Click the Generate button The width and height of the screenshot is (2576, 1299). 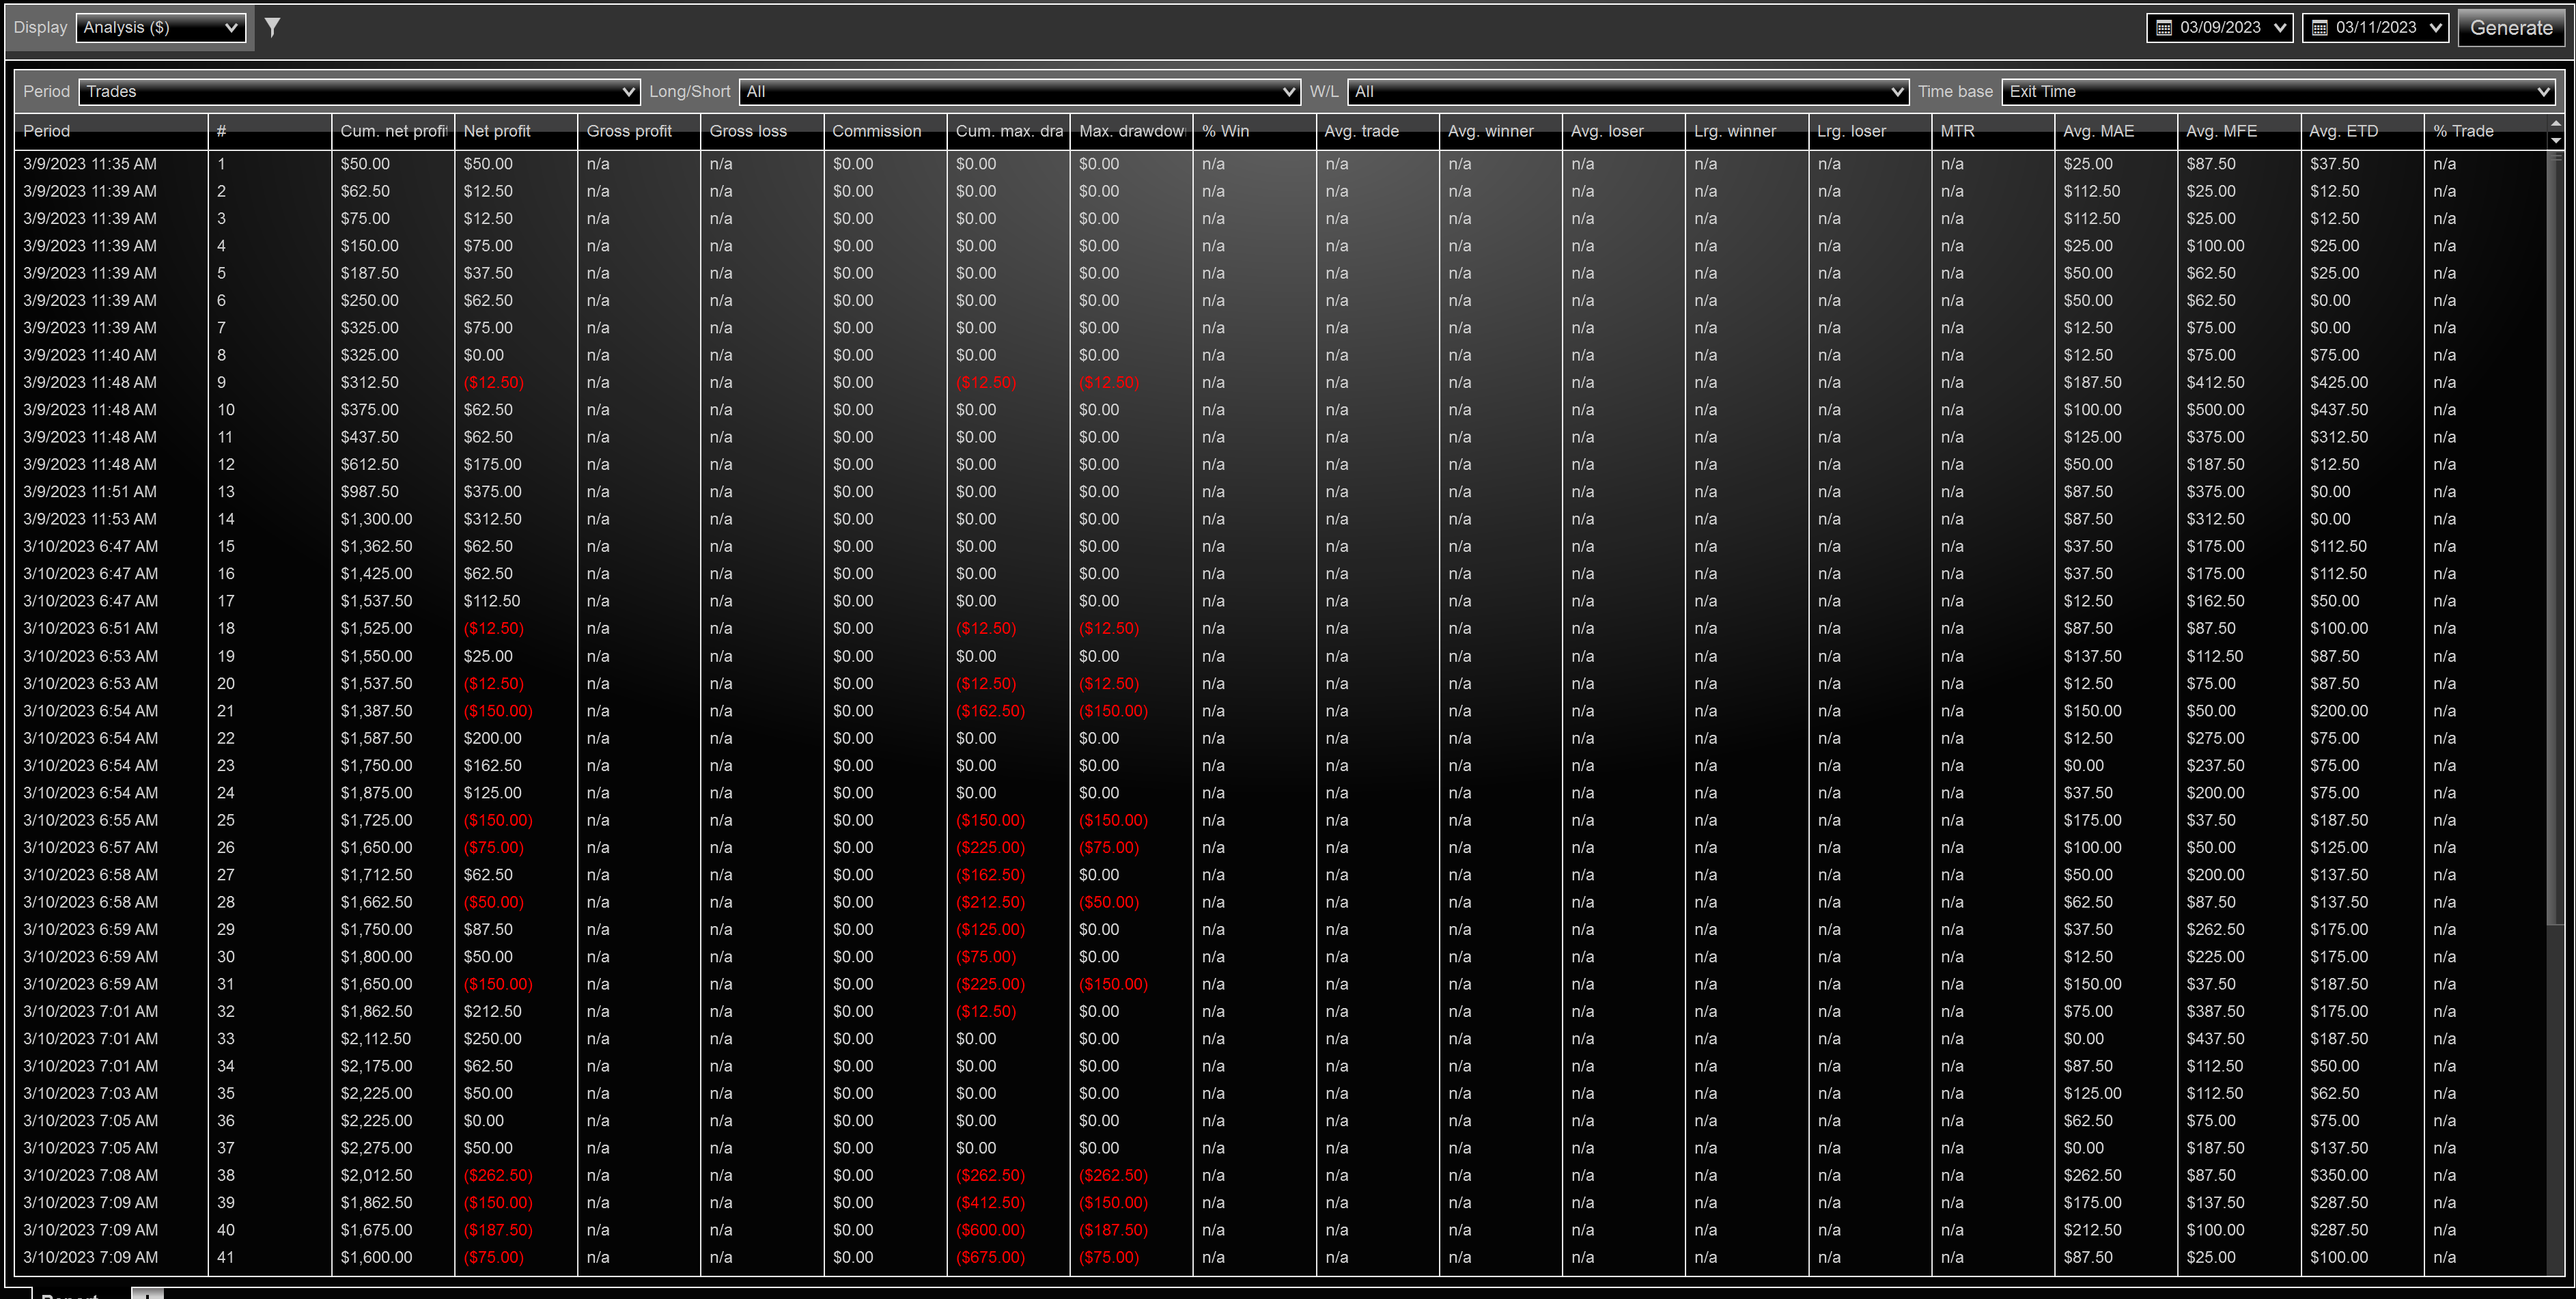2511,27
